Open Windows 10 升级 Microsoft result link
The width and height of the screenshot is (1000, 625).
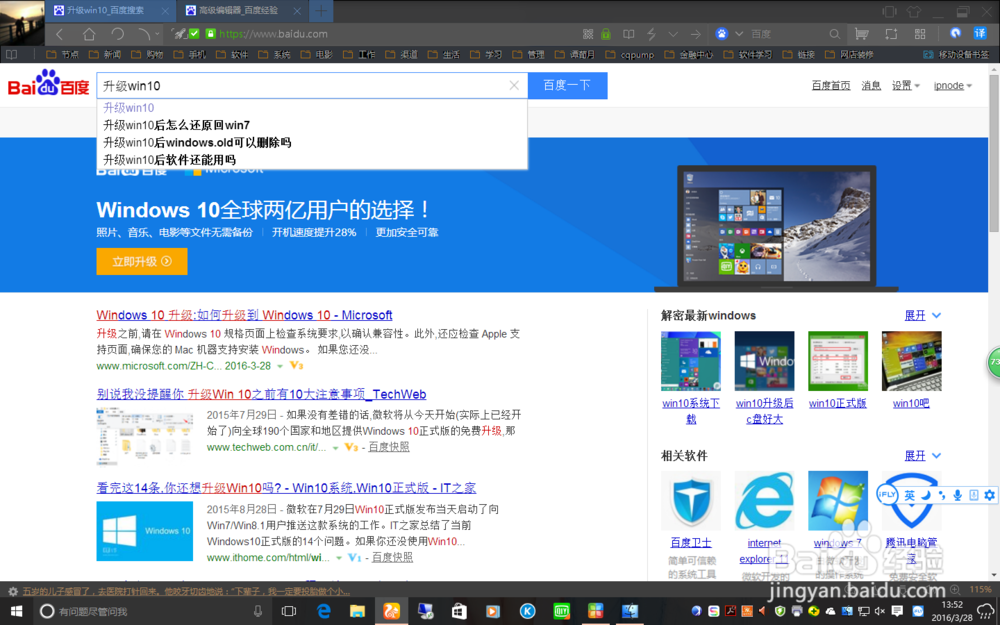tap(244, 315)
